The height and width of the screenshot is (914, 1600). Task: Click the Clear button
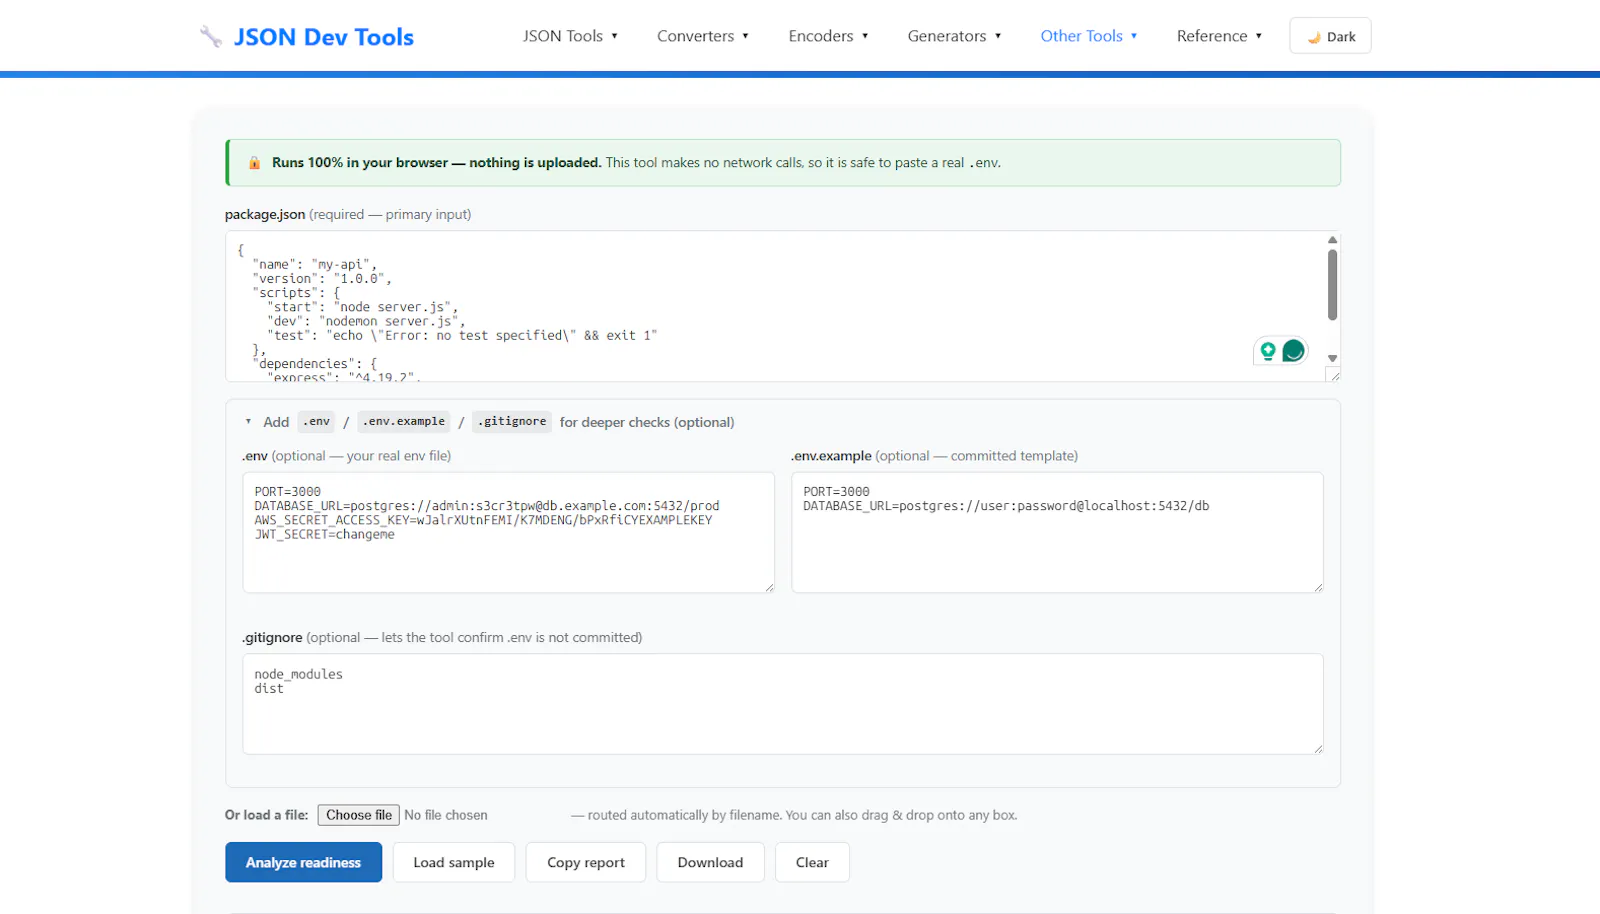click(x=812, y=862)
